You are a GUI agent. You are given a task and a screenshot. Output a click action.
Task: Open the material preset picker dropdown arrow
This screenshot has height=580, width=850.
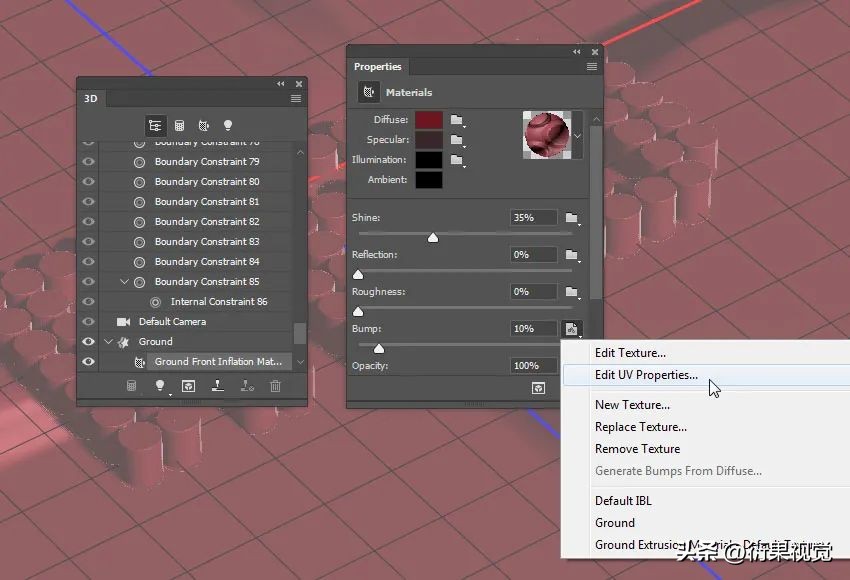tap(577, 136)
